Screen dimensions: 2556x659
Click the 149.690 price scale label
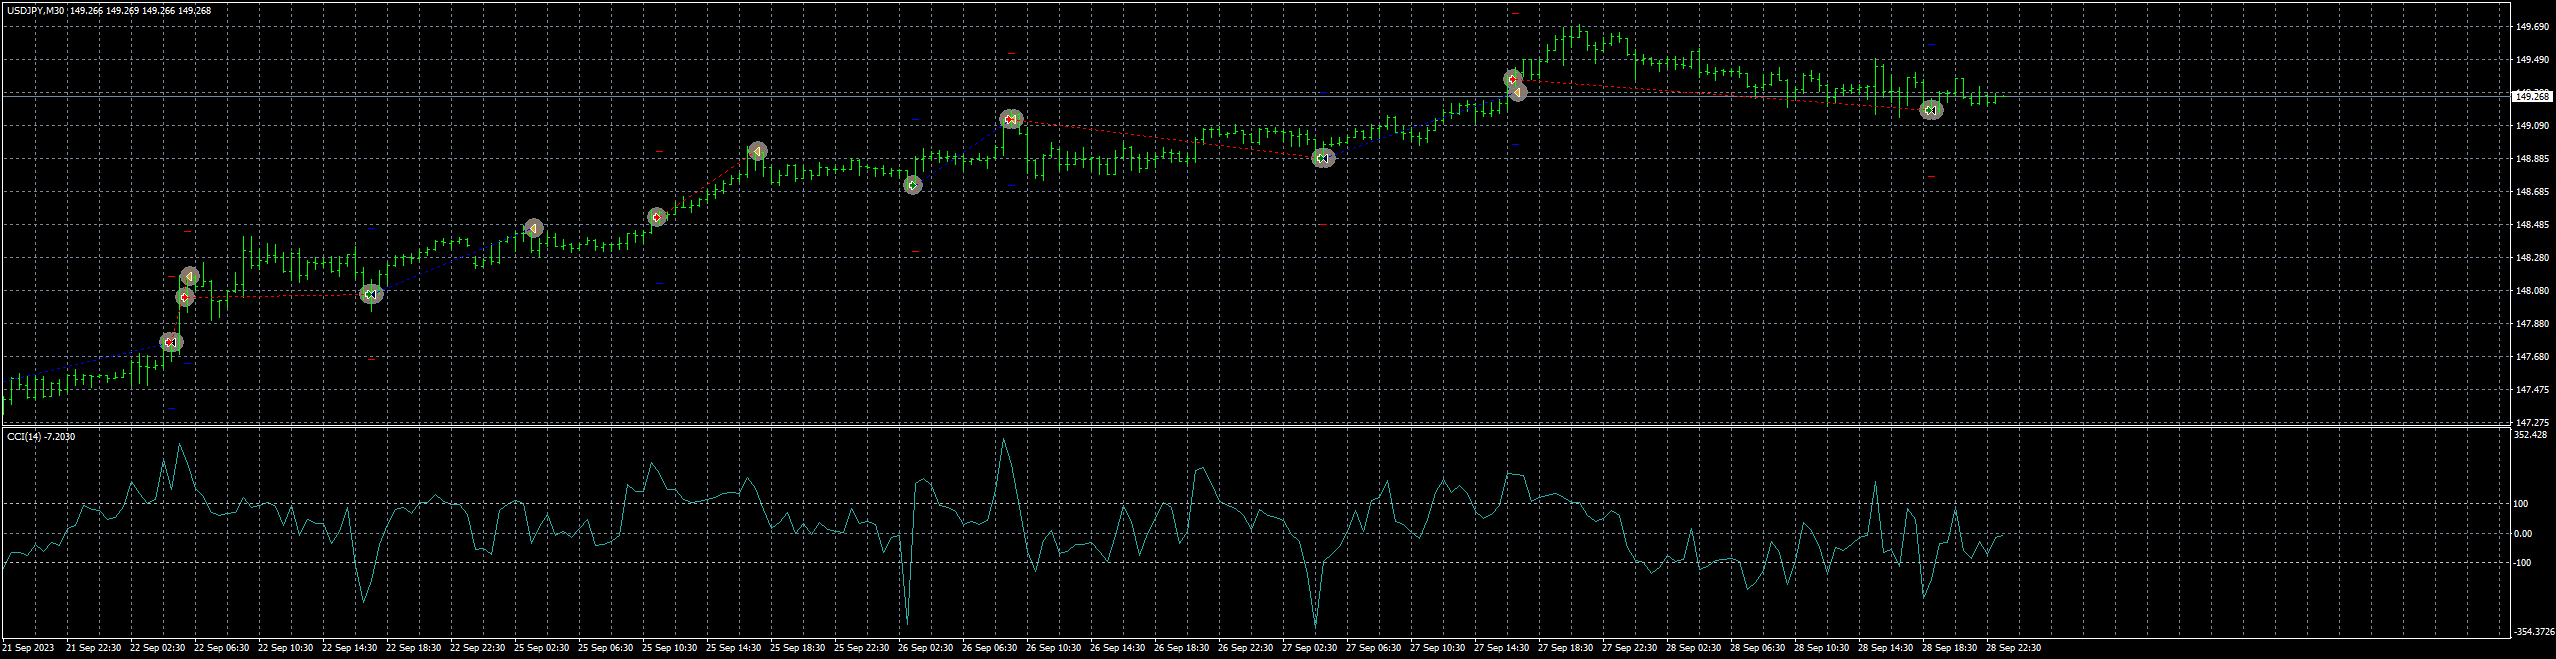point(2531,27)
